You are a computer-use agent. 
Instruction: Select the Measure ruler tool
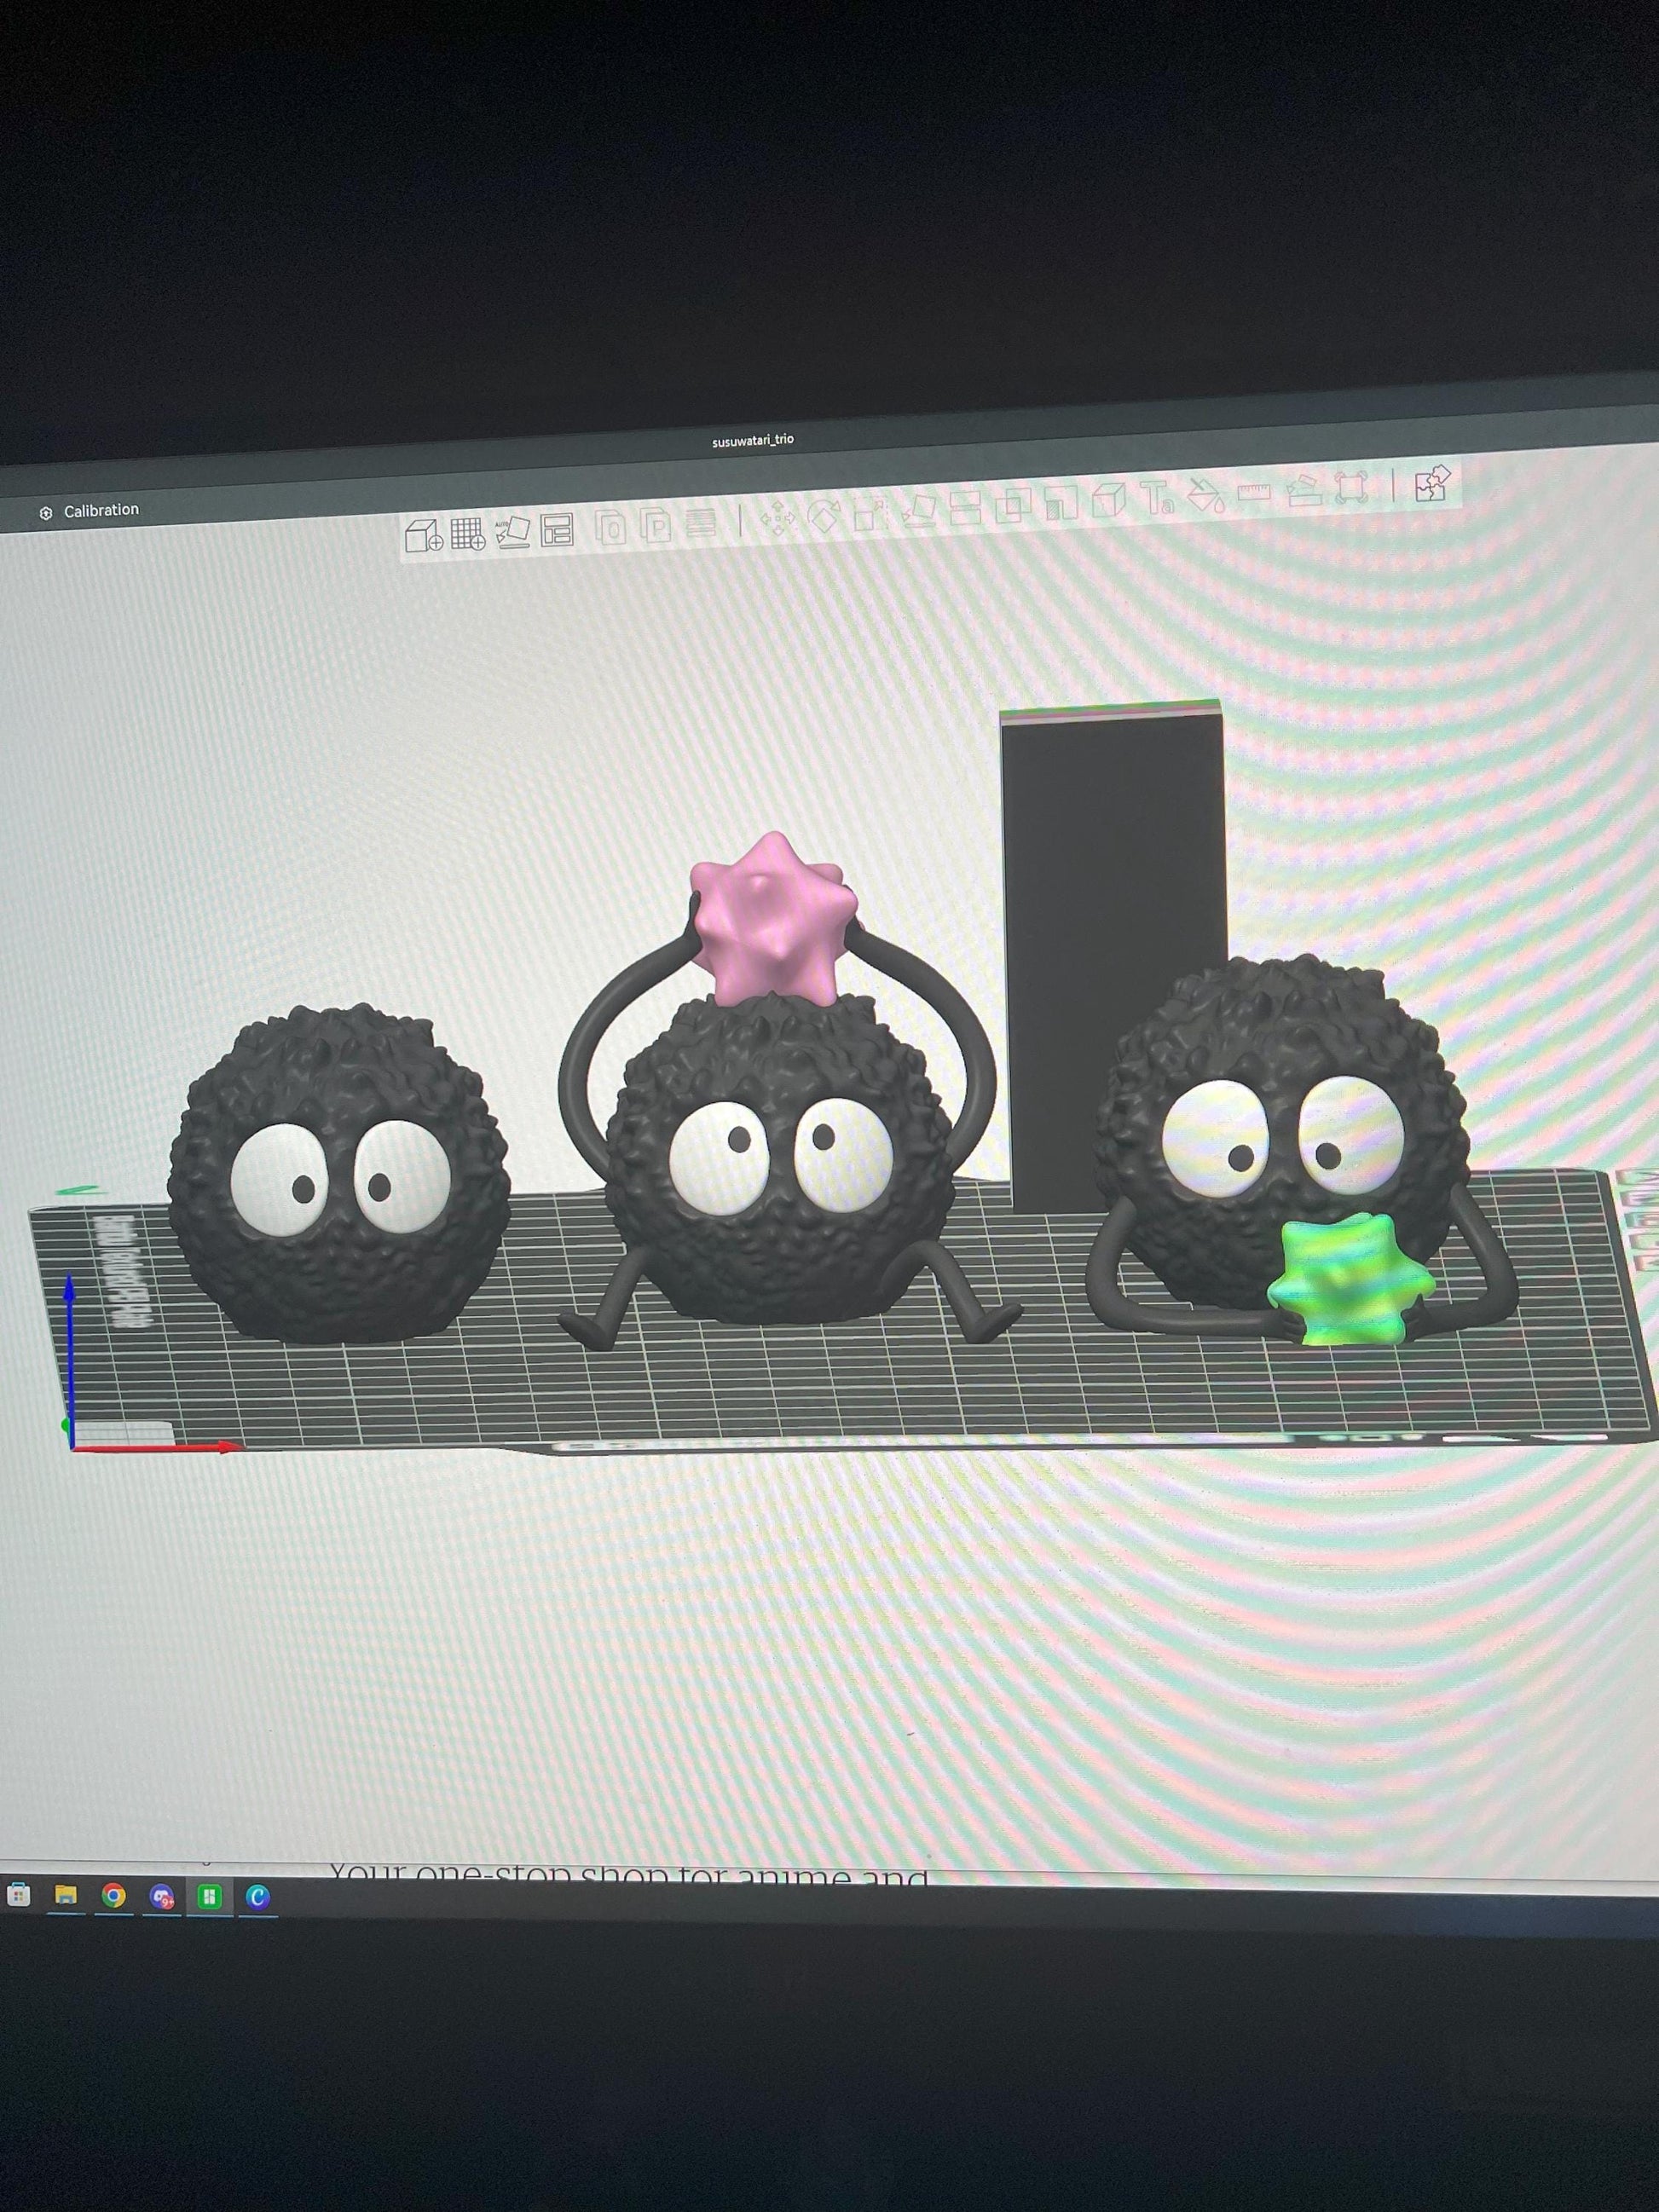1254,492
